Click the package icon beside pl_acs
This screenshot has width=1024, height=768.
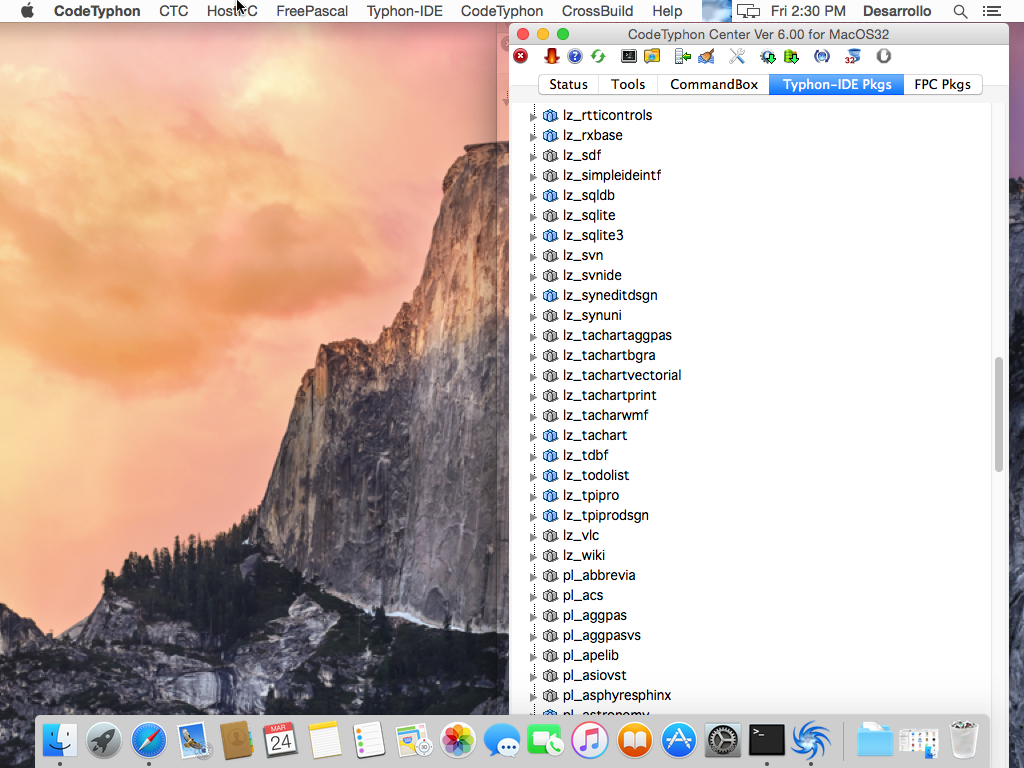pyautogui.click(x=551, y=596)
